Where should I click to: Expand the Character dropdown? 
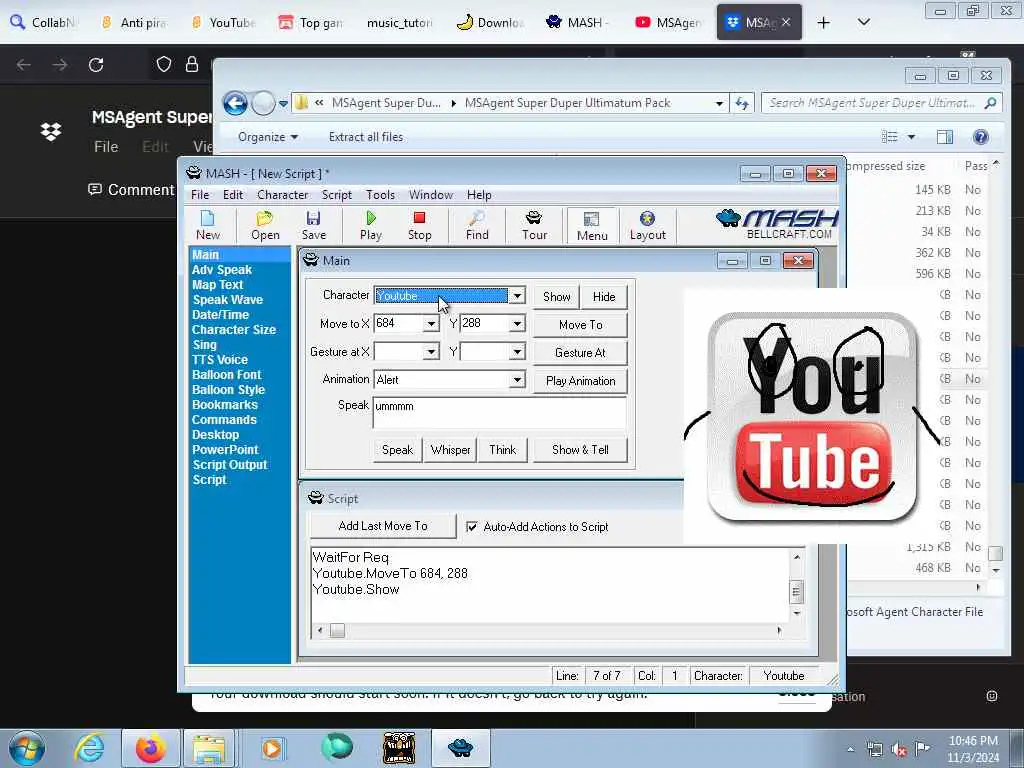pos(517,296)
